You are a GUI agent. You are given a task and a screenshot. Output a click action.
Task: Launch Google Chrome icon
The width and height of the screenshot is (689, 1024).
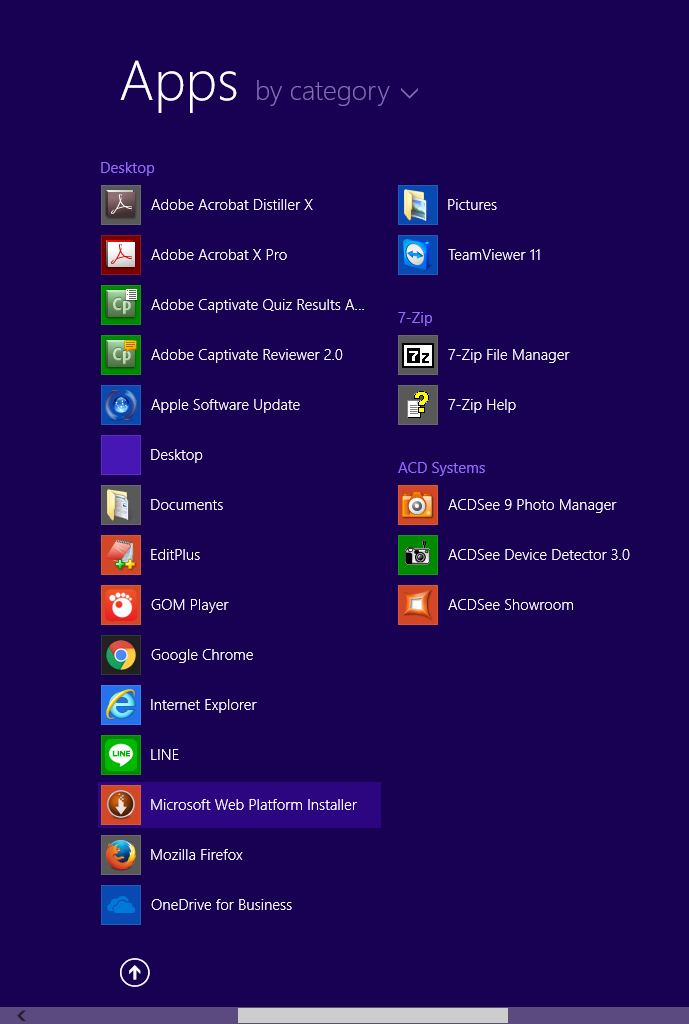coord(121,654)
